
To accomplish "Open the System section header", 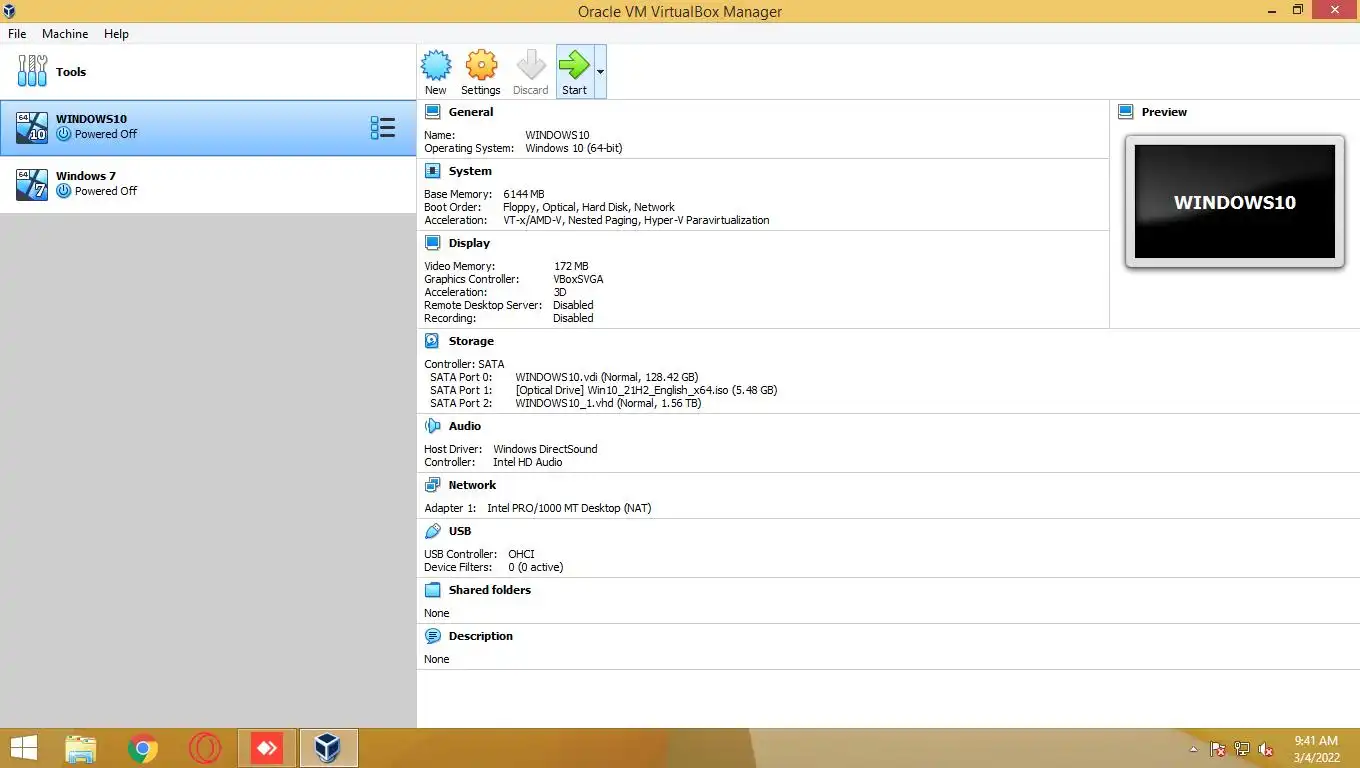I will [470, 171].
